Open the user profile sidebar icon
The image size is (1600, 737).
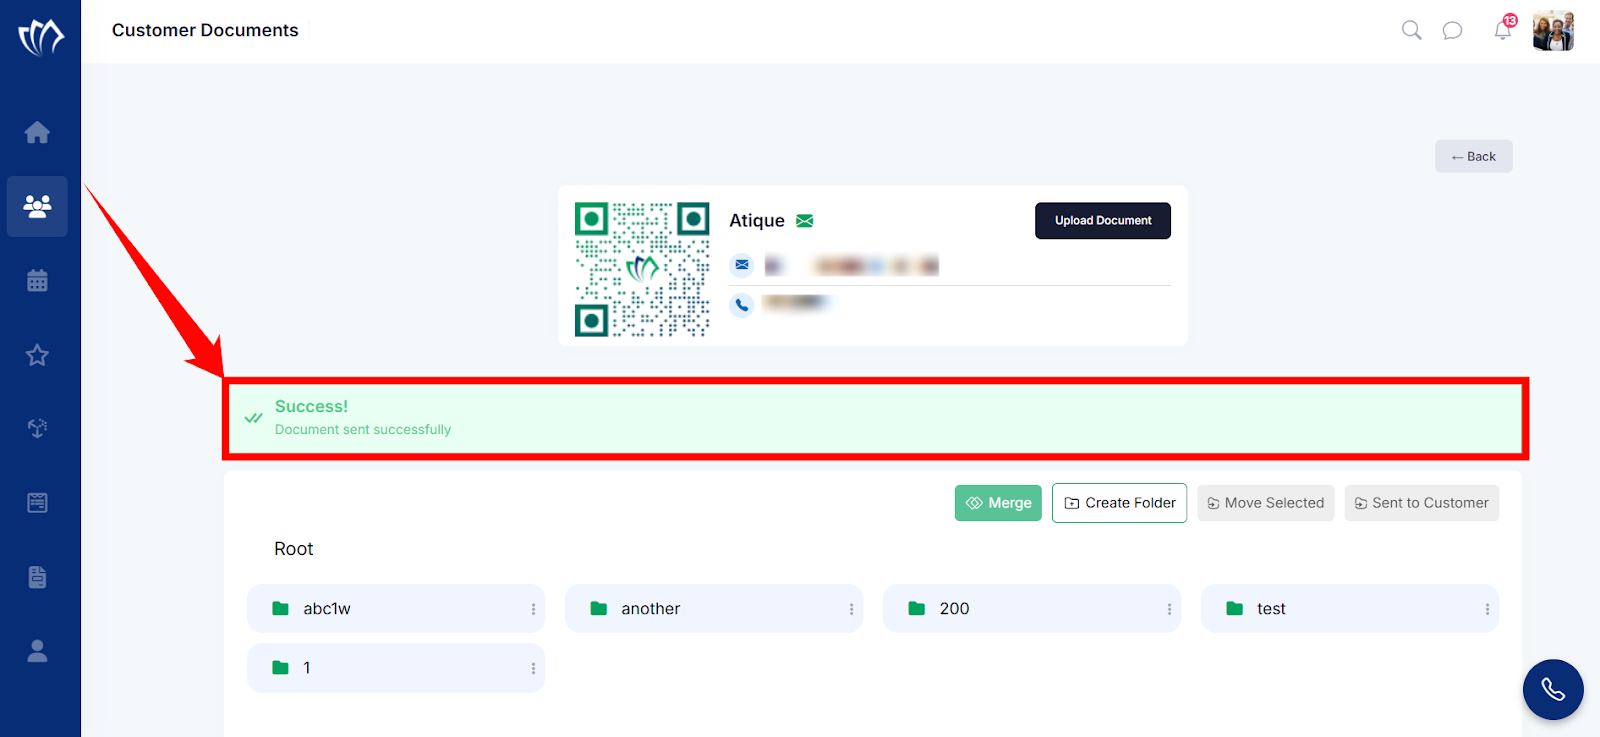point(37,651)
